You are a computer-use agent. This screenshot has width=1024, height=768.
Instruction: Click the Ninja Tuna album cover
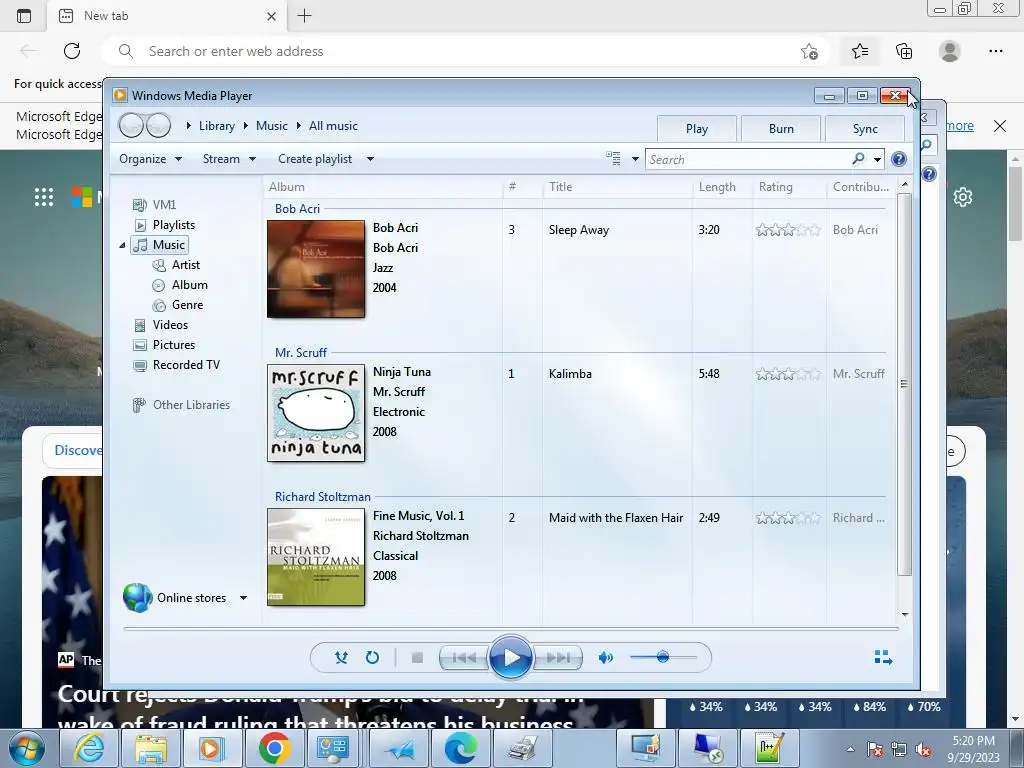click(316, 413)
